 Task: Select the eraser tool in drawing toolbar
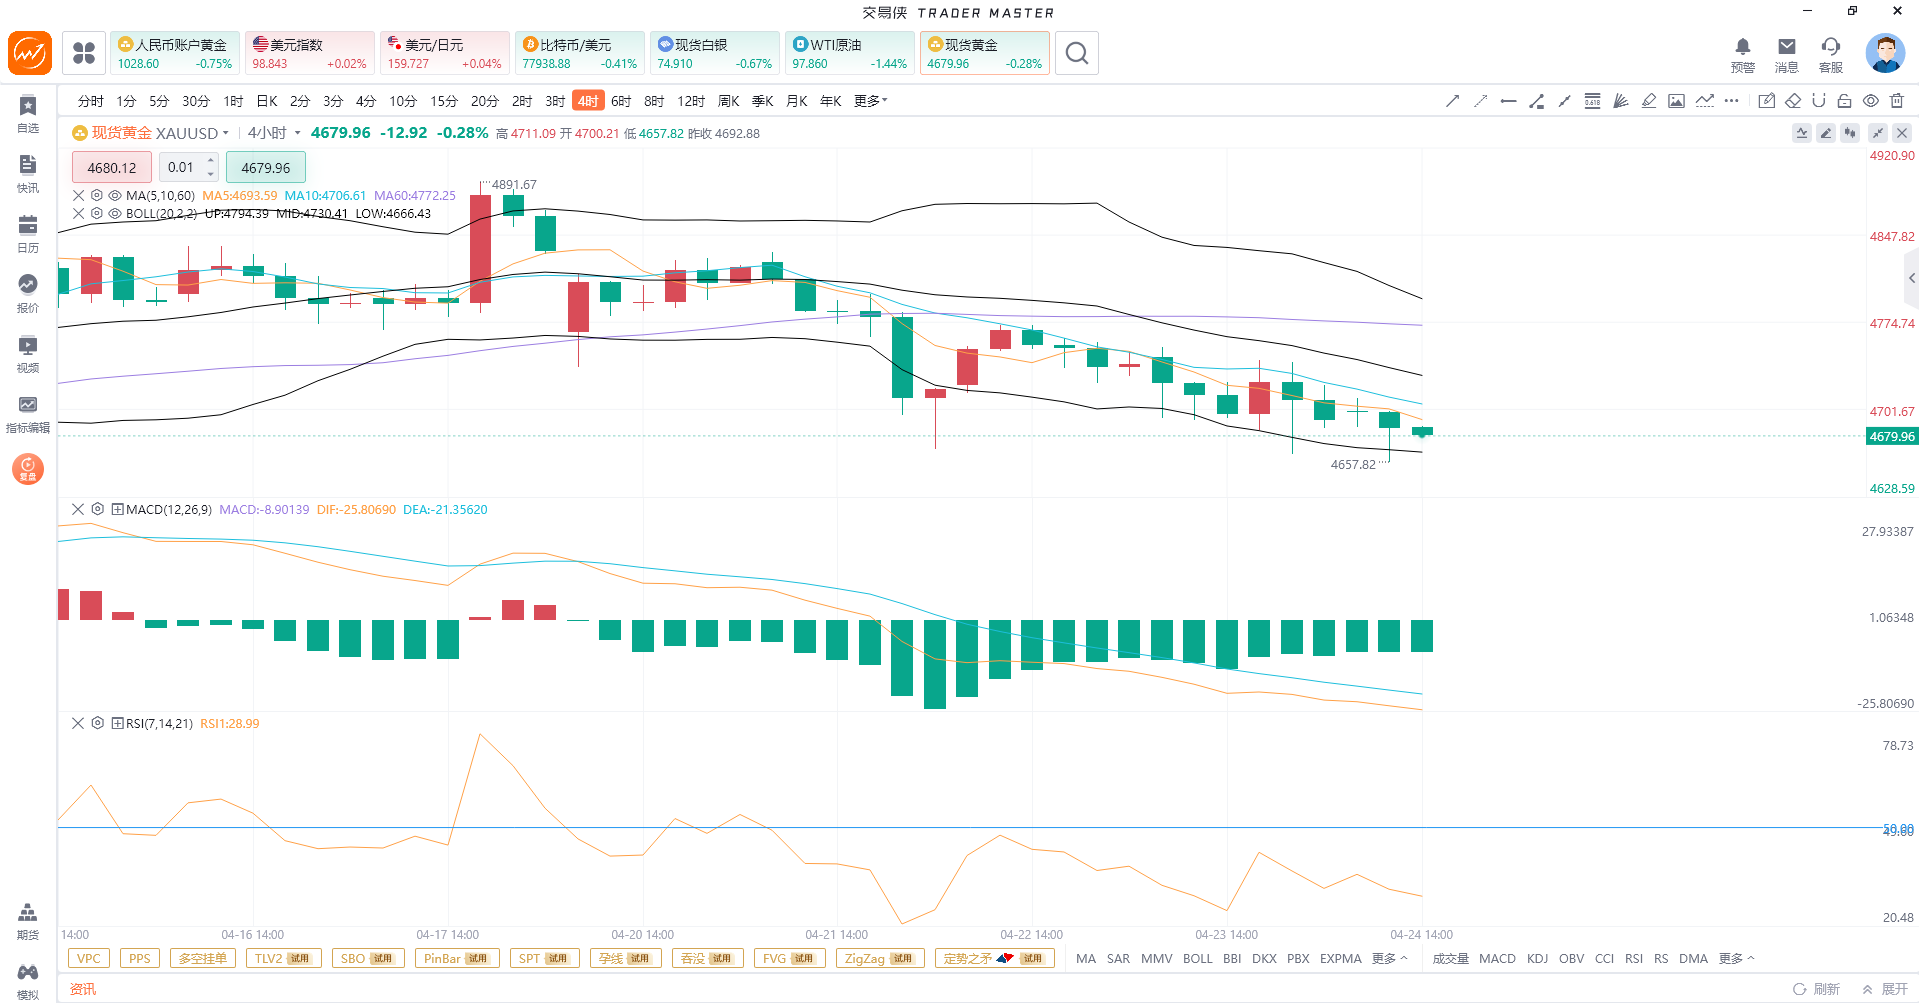point(1792,101)
